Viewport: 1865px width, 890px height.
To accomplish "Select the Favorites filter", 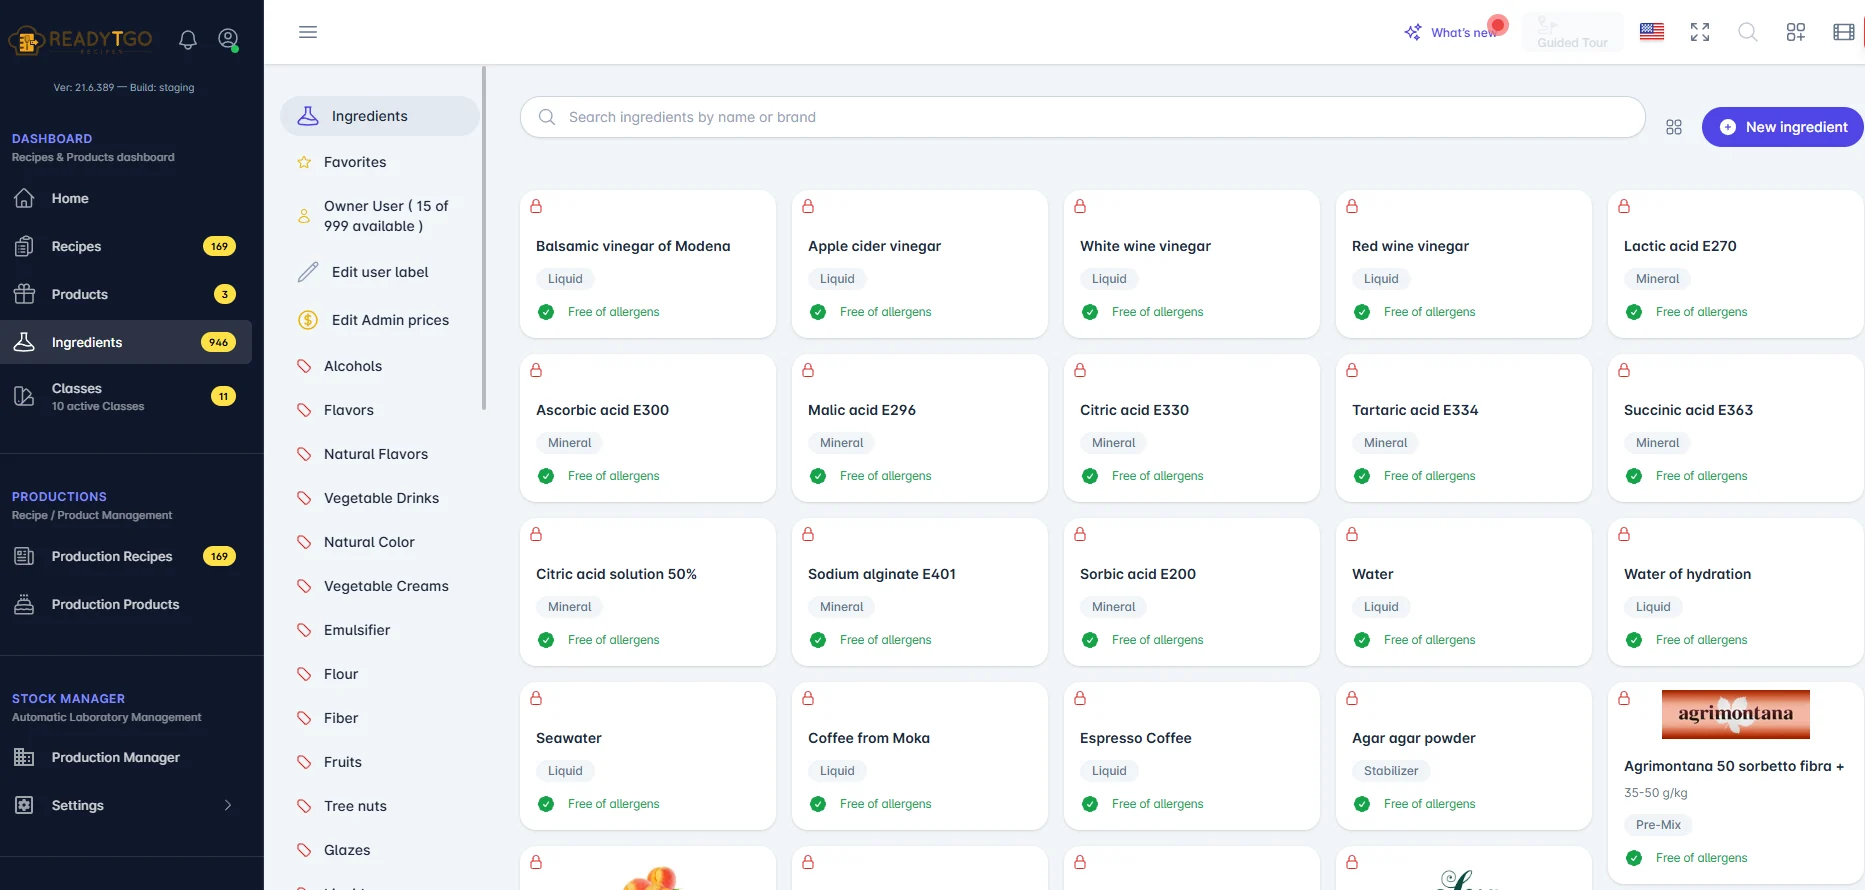I will (x=380, y=162).
